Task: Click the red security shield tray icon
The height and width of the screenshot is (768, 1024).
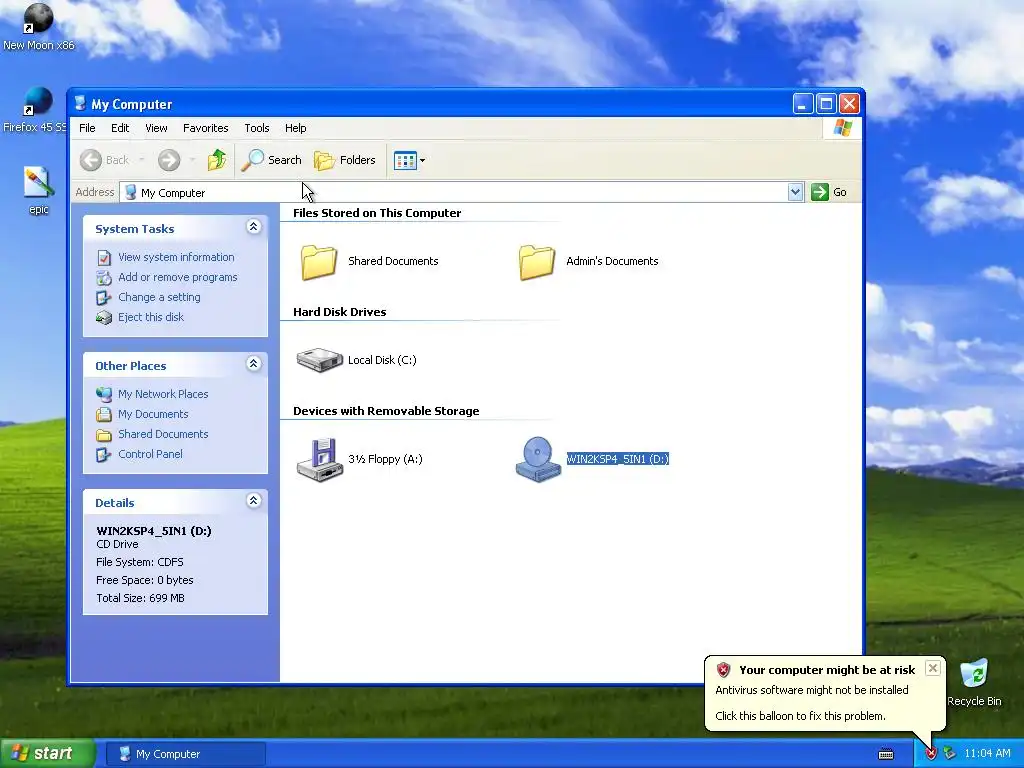Action: pos(931,754)
